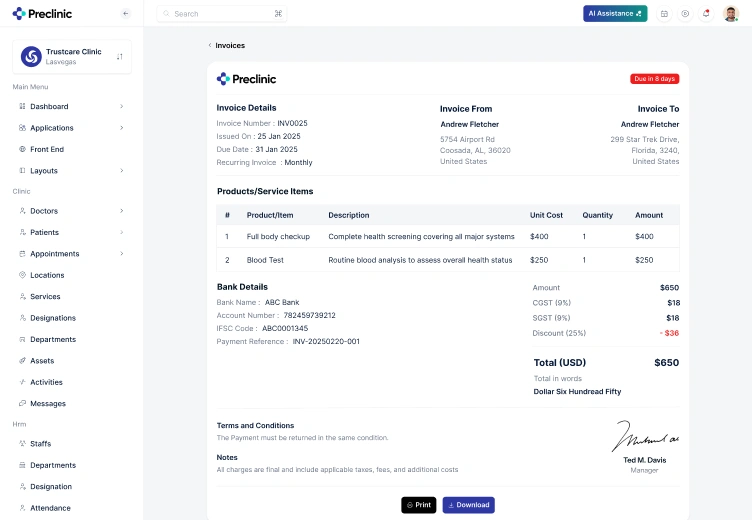Expand the Dashboard menu chevron
The height and width of the screenshot is (520, 752).
point(121,106)
